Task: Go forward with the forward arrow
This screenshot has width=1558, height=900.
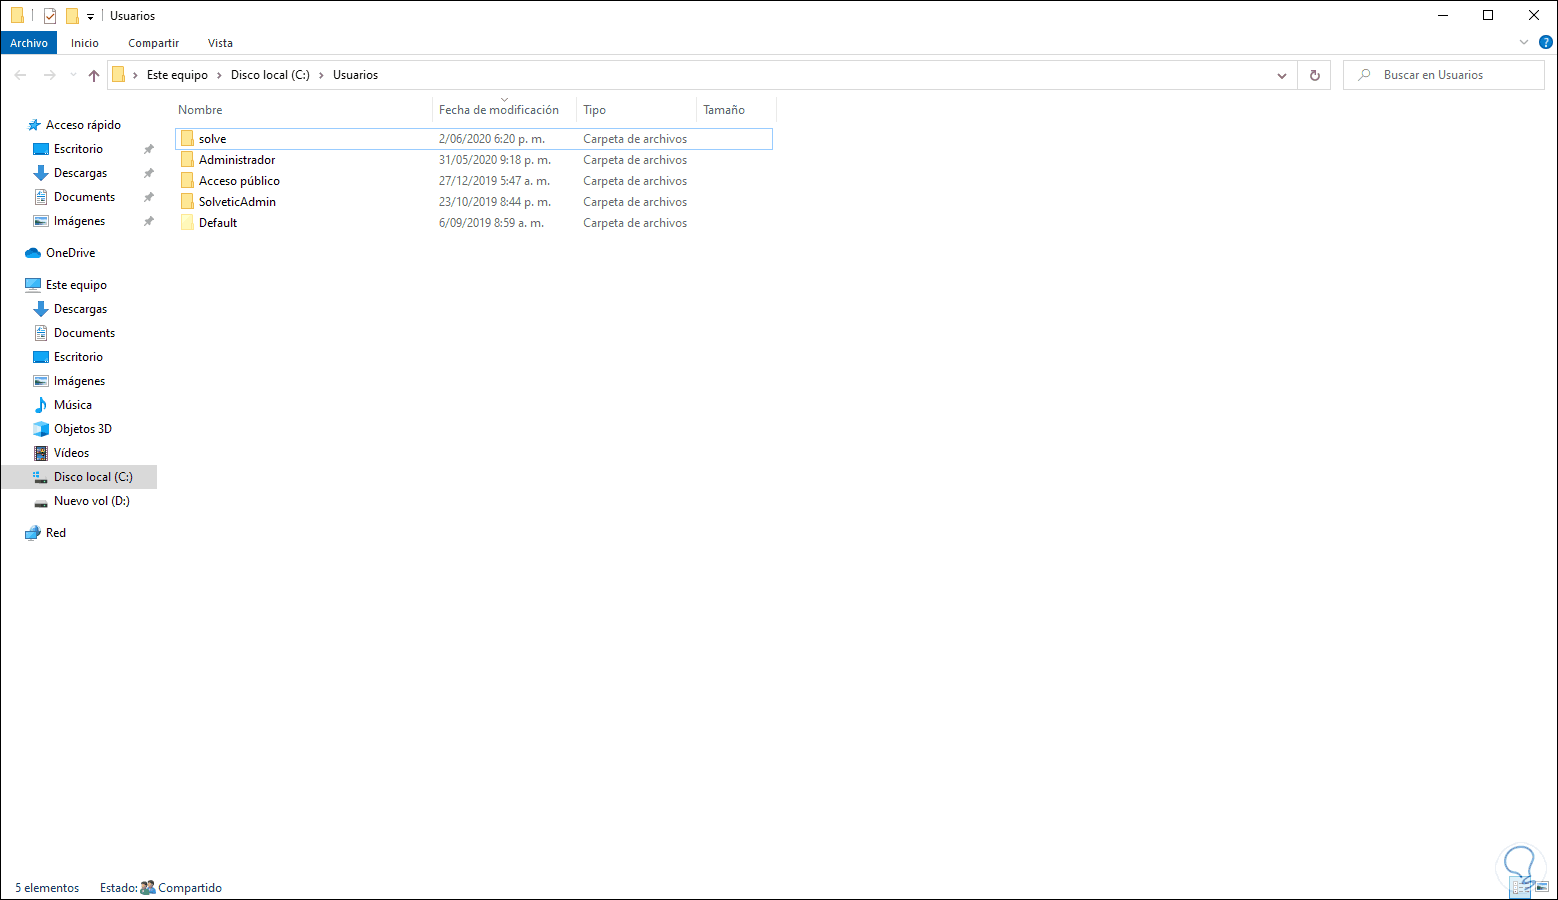Action: (x=49, y=75)
